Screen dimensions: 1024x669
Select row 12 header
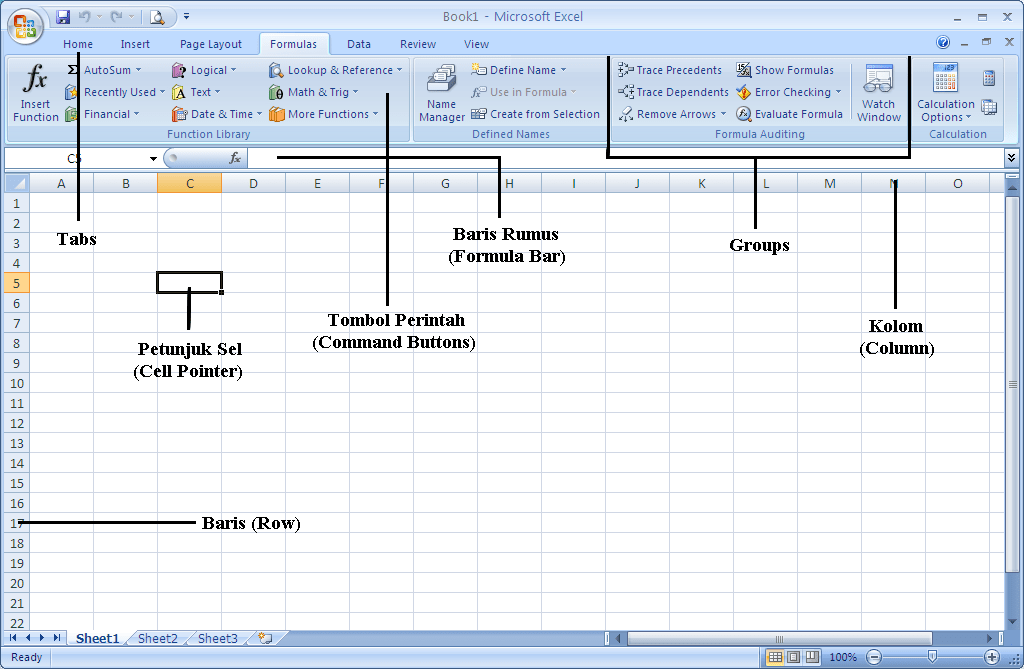[x=17, y=423]
